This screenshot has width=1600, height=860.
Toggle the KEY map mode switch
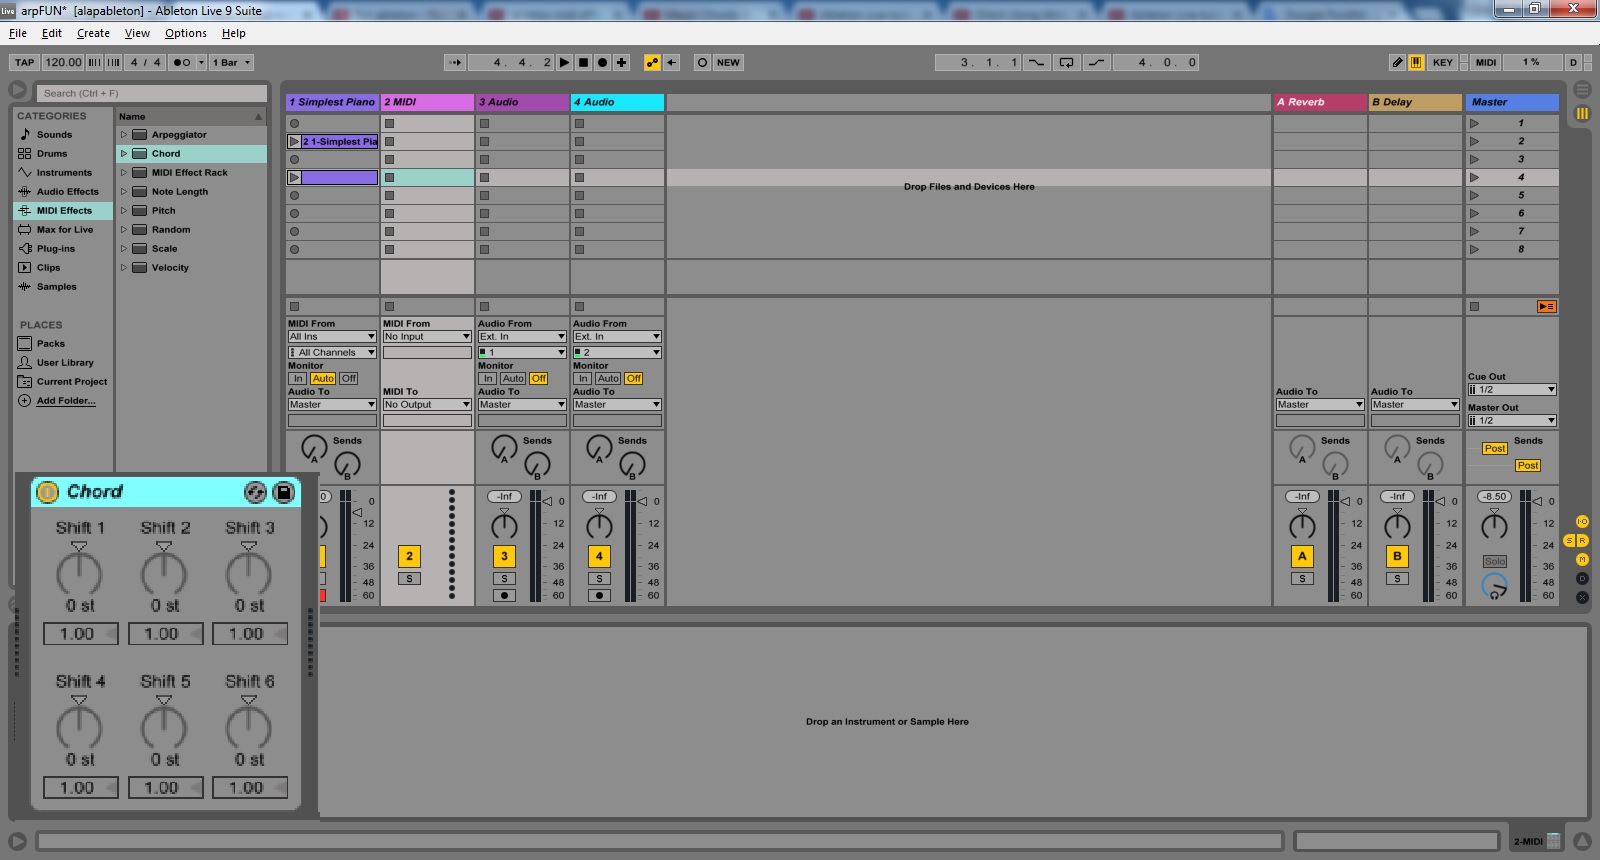(1442, 62)
